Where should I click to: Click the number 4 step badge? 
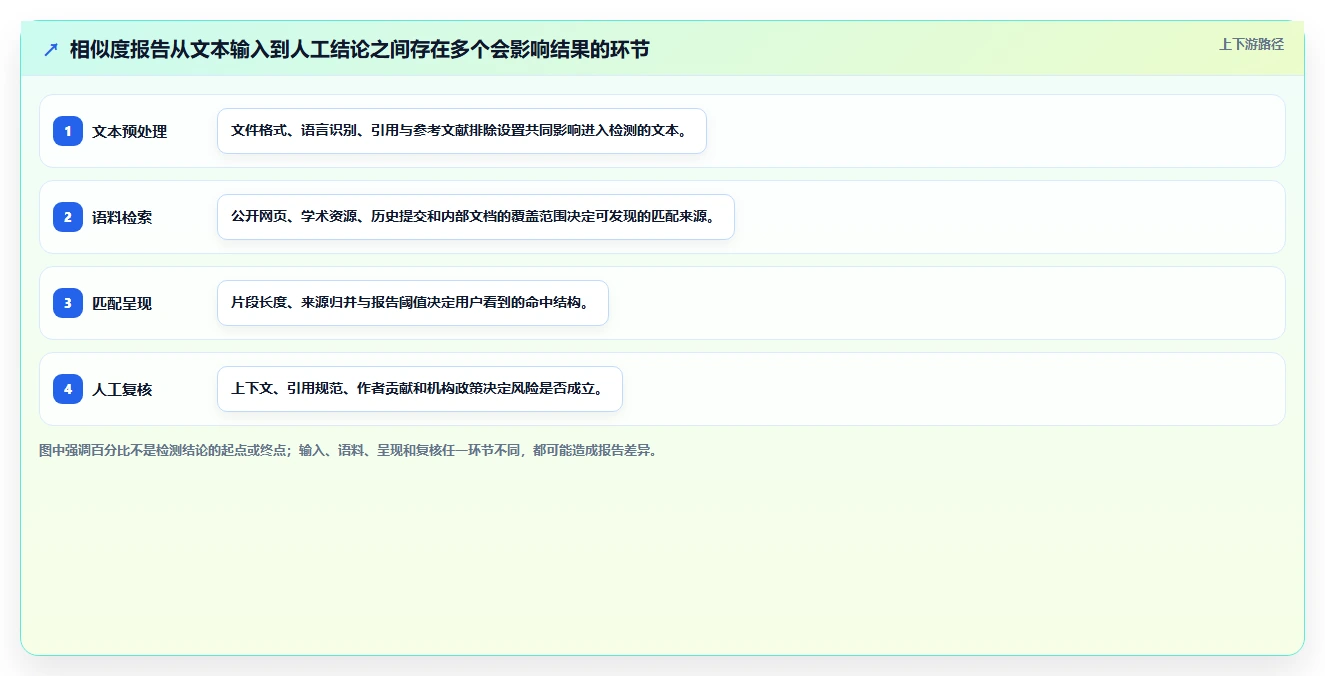point(68,389)
